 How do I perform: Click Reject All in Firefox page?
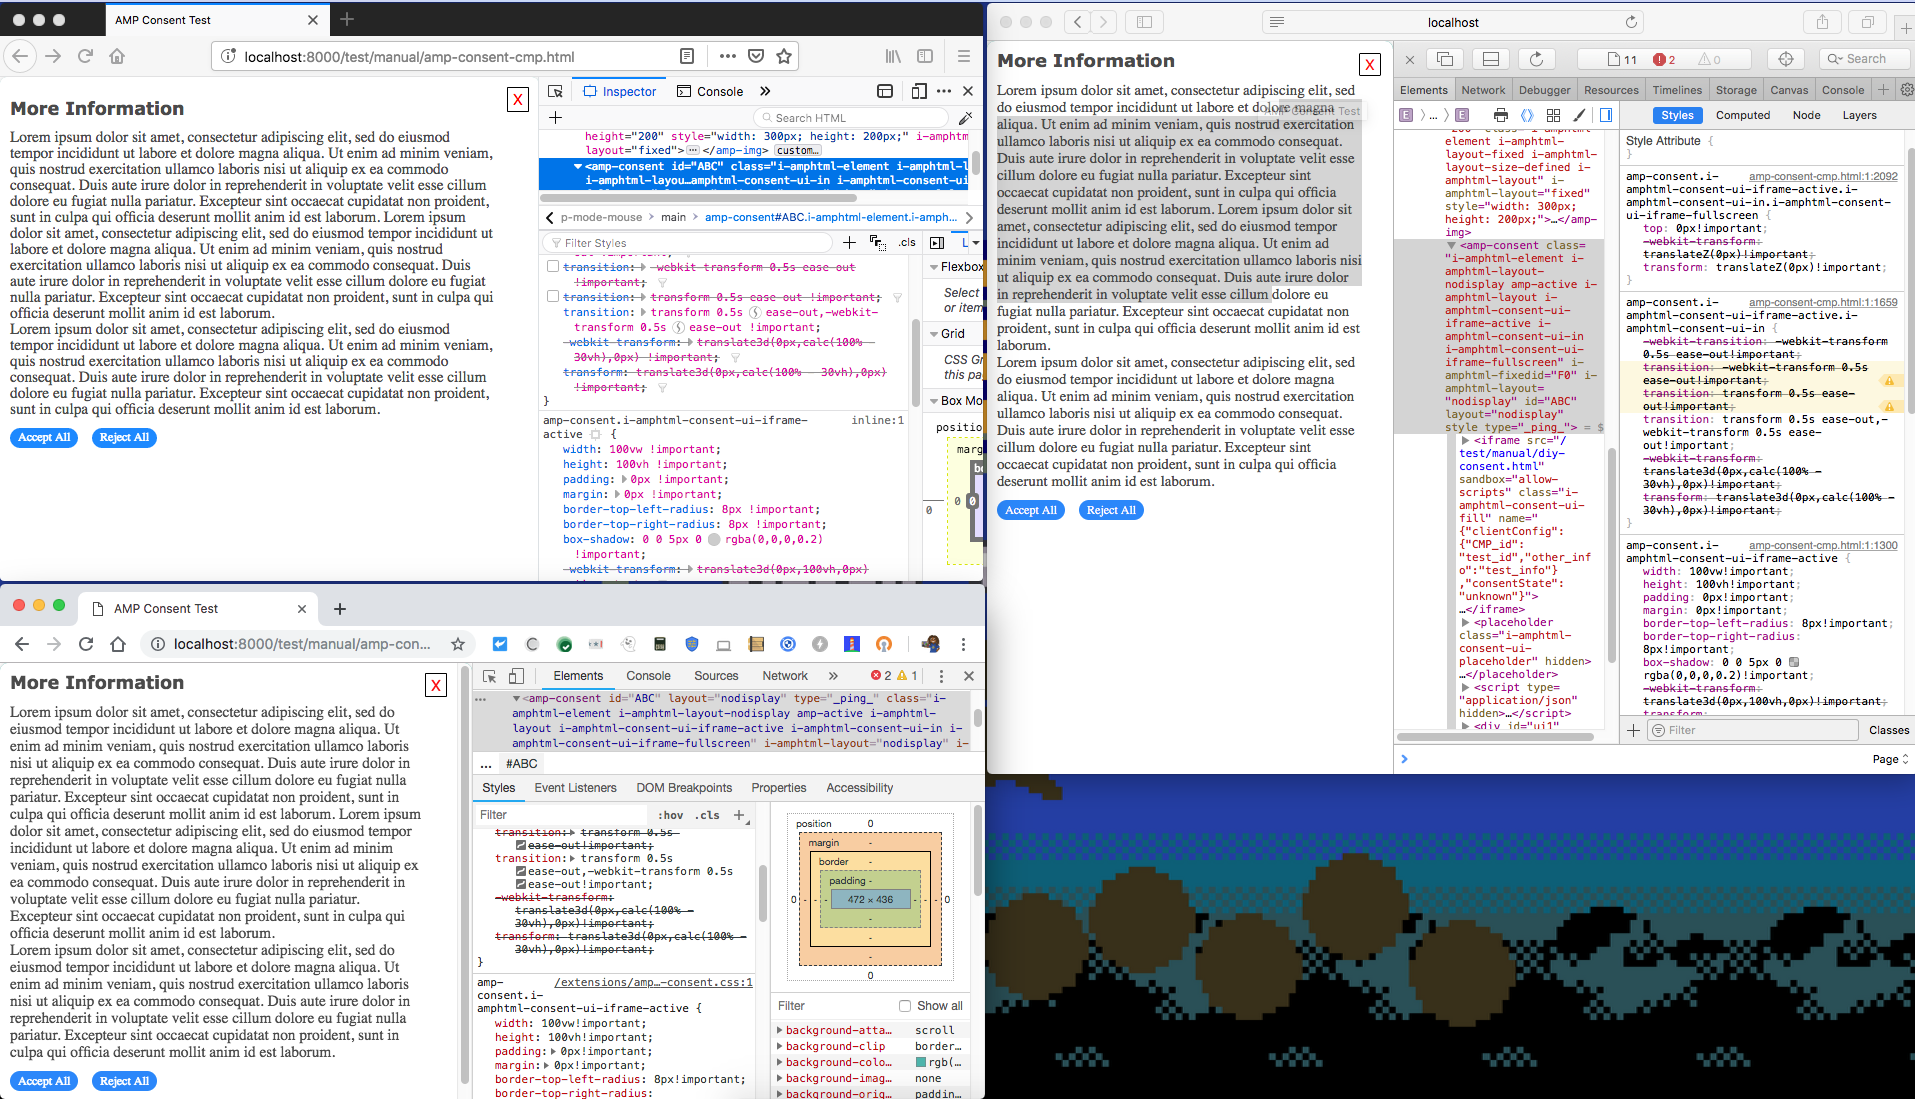pos(124,438)
